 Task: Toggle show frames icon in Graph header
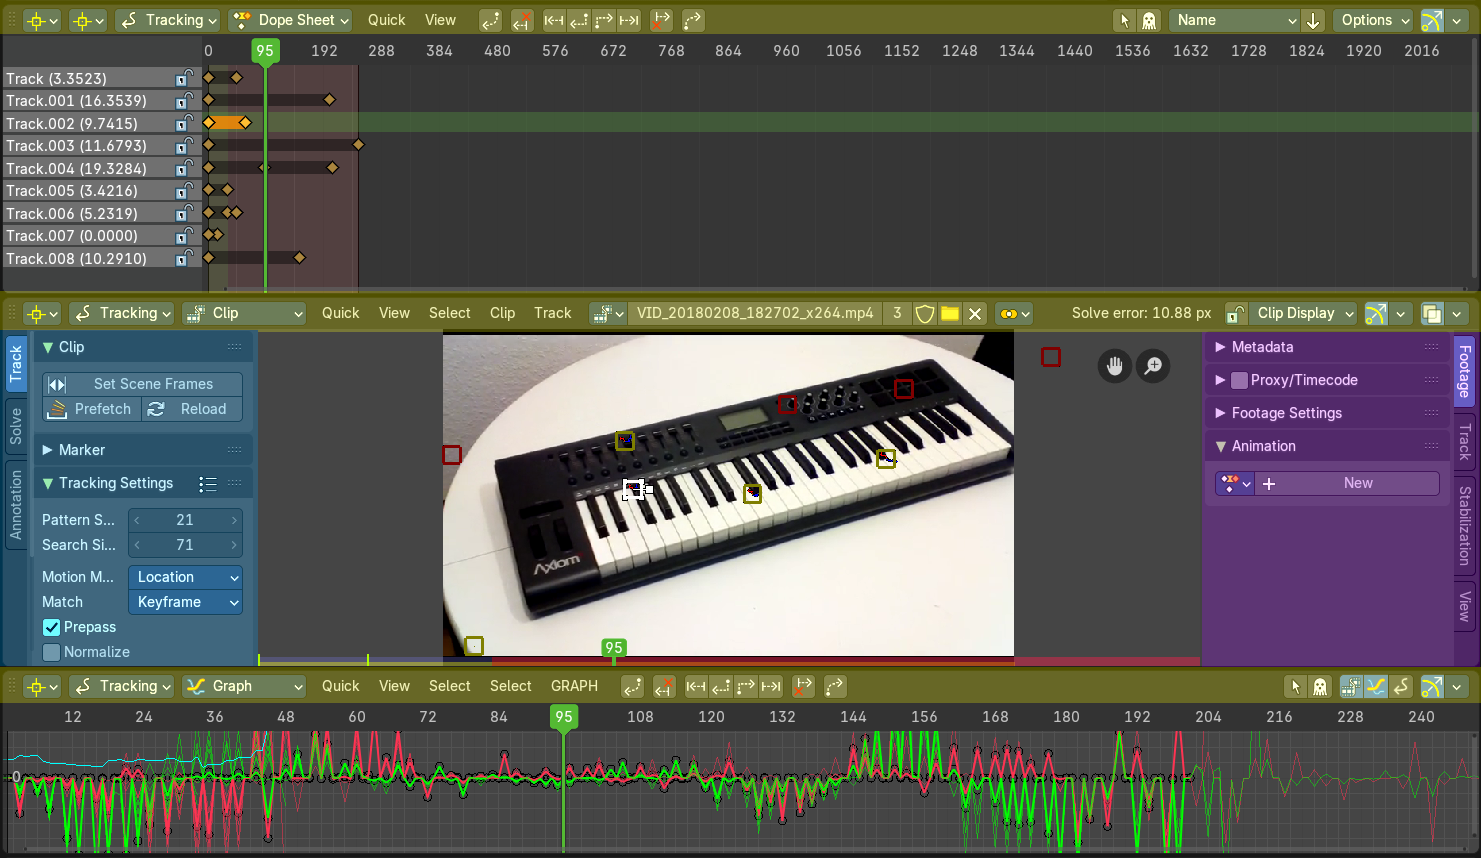click(1351, 686)
